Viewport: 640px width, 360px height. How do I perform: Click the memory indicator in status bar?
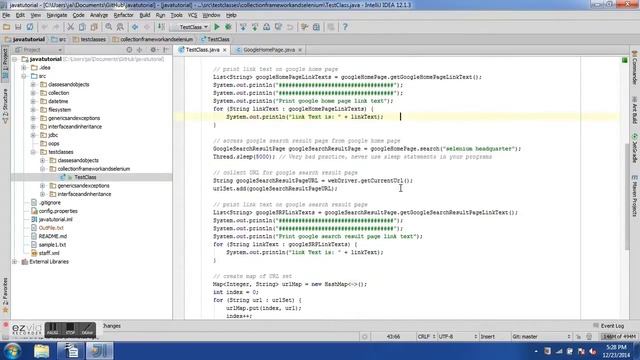tap(619, 337)
